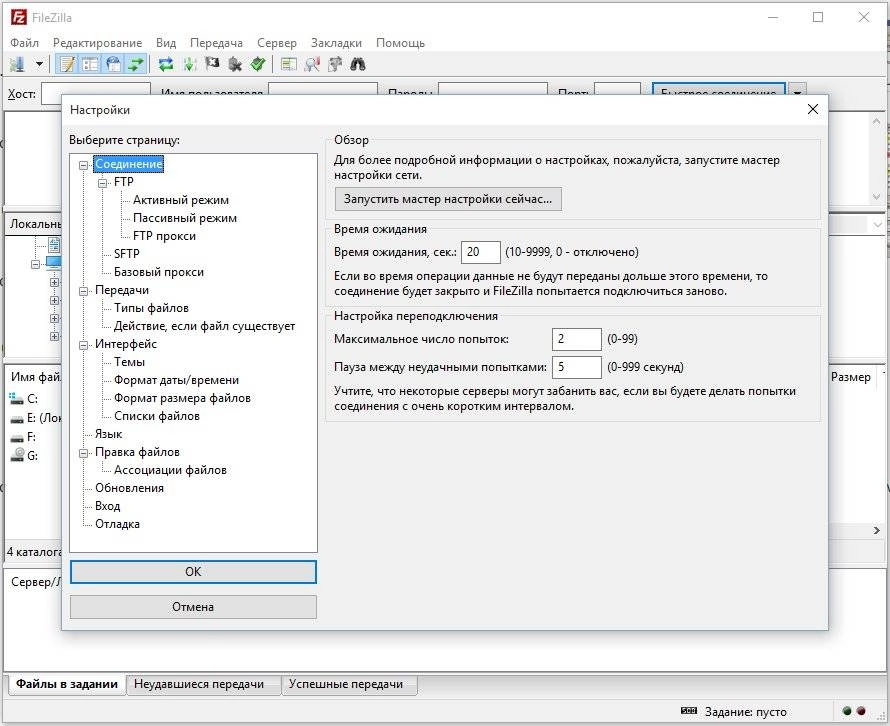Open filename filters magnifier icon
This screenshot has height=726, width=890.
pos(312,64)
